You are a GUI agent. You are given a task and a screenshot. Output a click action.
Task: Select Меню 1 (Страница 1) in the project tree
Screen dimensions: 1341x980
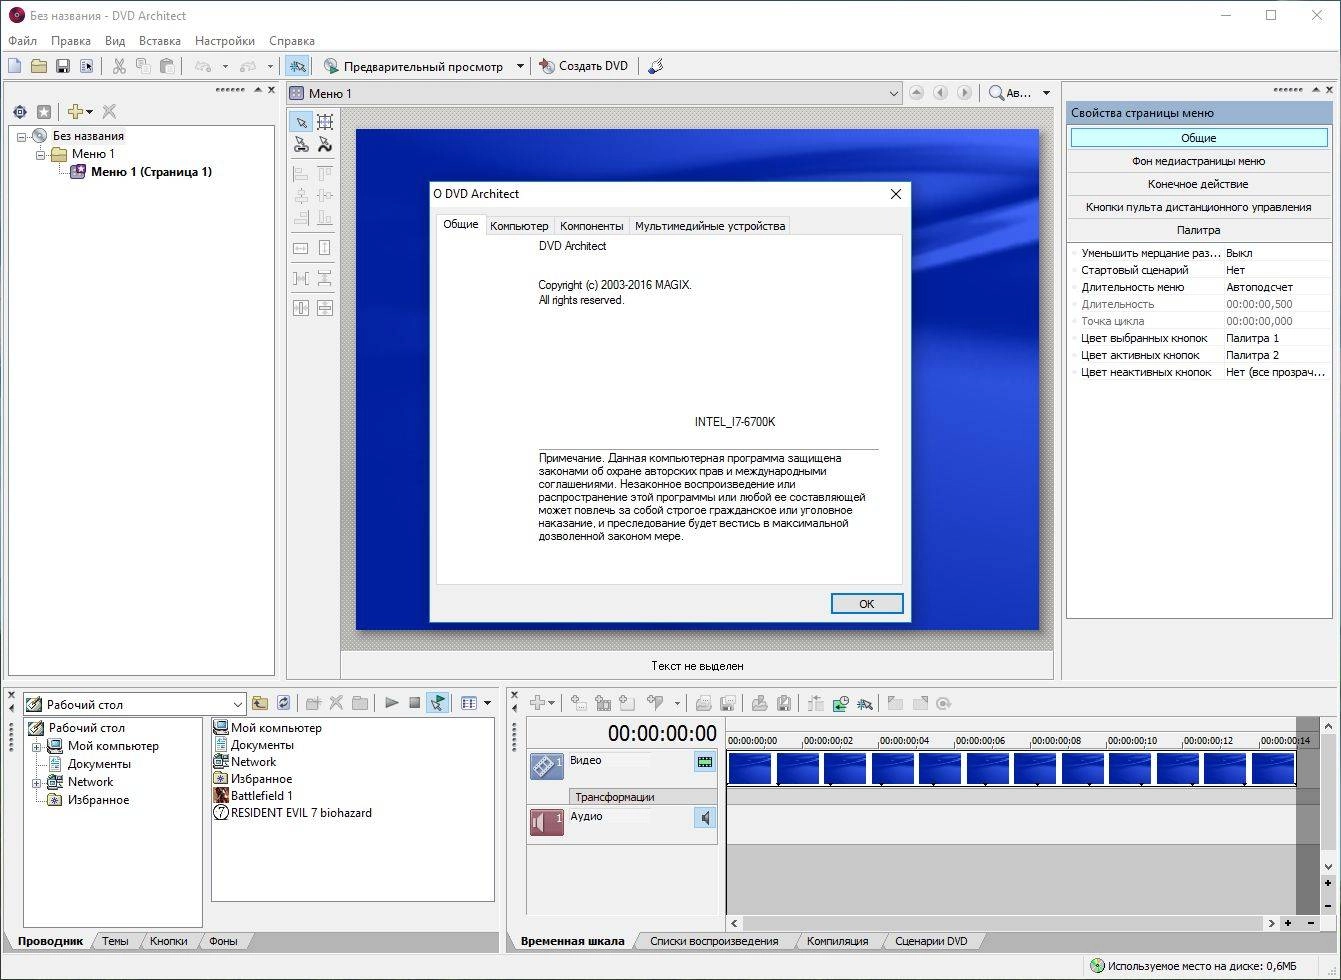(151, 172)
